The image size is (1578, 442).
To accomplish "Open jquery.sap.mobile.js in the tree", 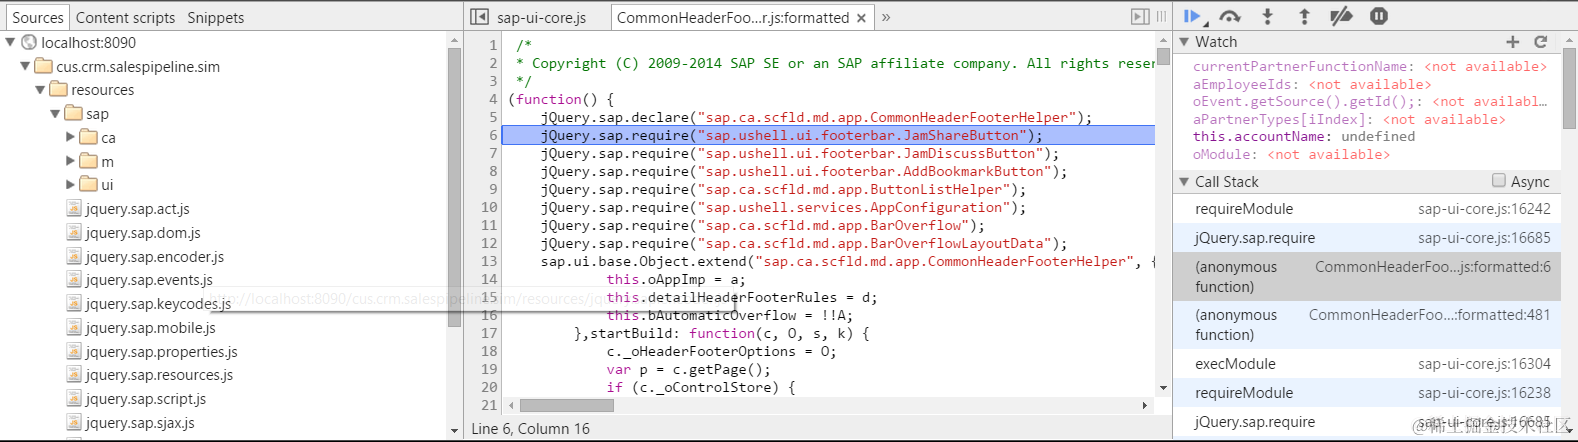I will click(x=151, y=328).
